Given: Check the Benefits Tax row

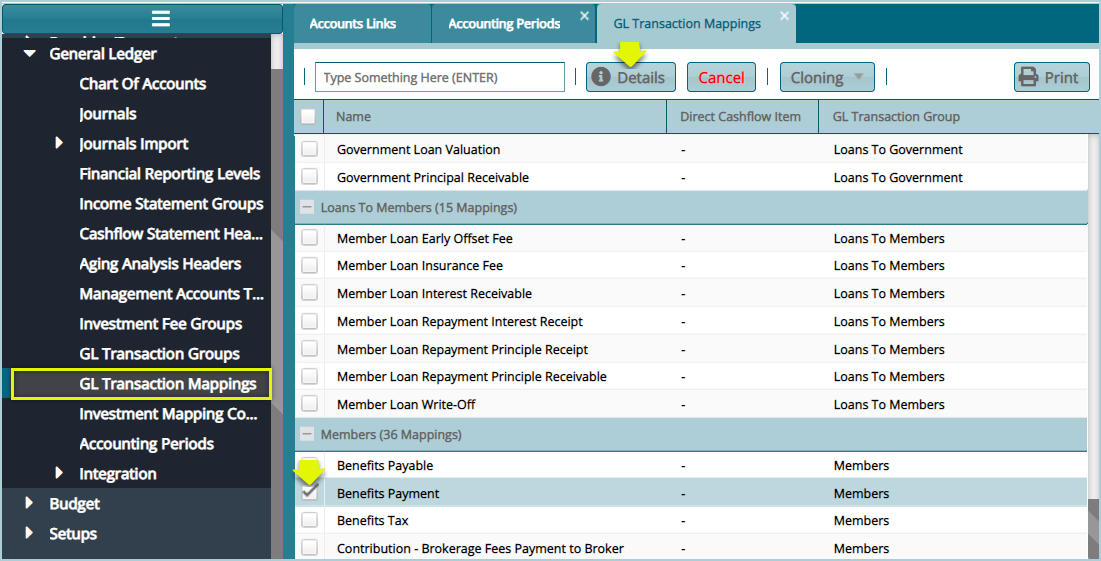Looking at the screenshot, I should pyautogui.click(x=309, y=520).
